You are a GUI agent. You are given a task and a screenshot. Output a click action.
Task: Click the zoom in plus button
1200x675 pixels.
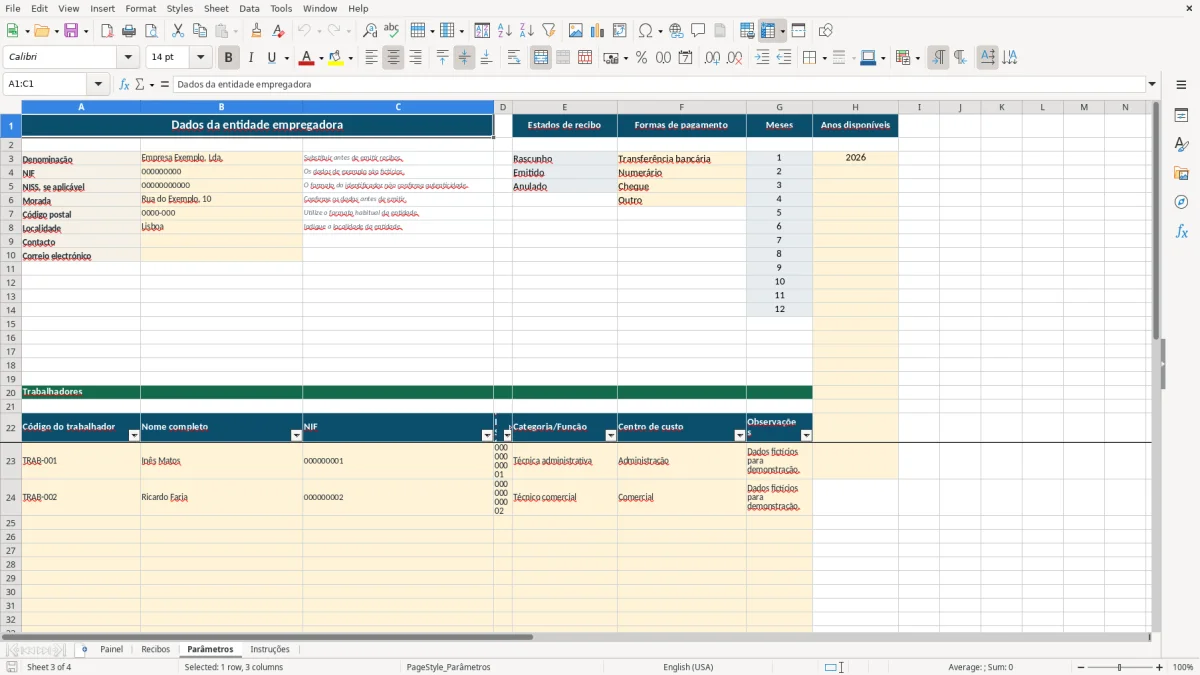[x=1160, y=667]
